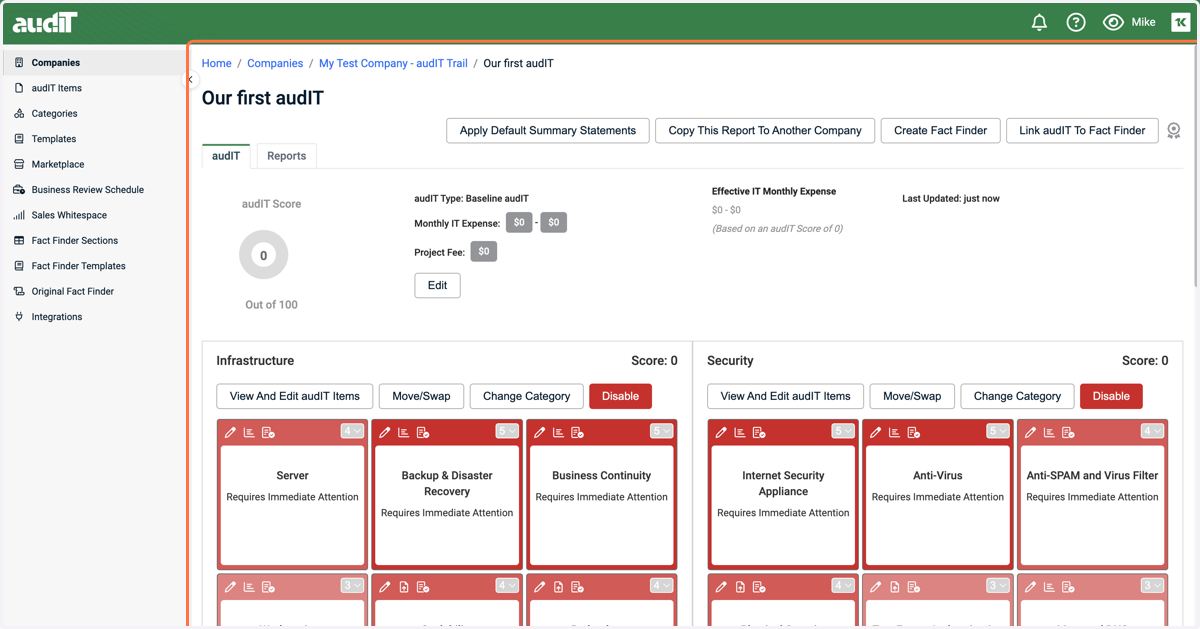1200x629 pixels.
Task: Click the bar chart icon on Anti-Virus card
Action: click(895, 432)
